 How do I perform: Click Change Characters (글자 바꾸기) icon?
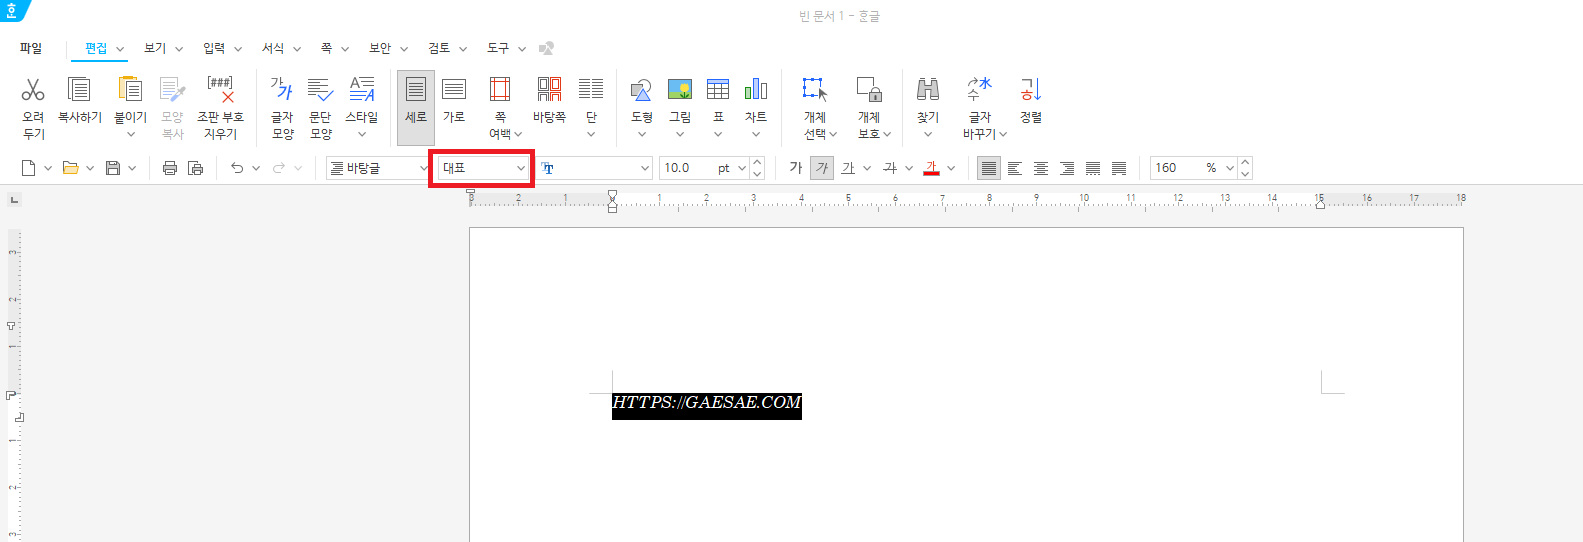(979, 90)
